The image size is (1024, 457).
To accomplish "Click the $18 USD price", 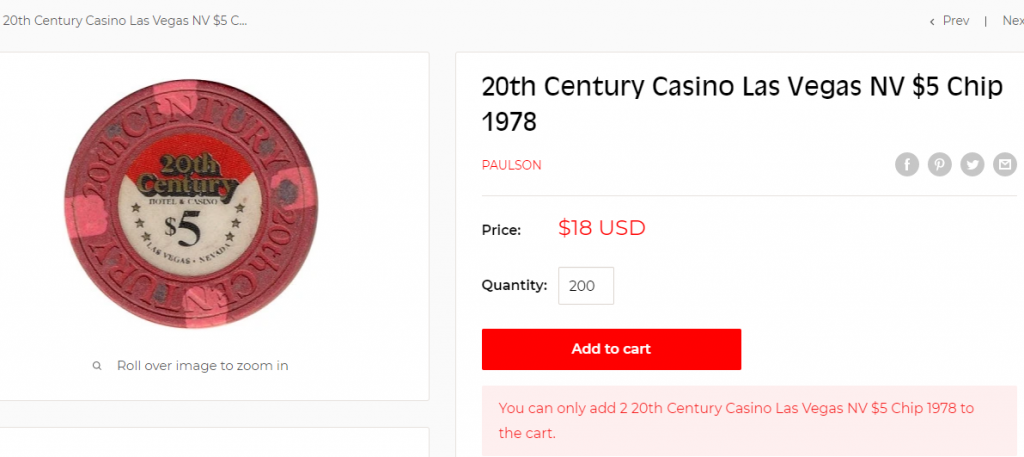I will (x=601, y=228).
